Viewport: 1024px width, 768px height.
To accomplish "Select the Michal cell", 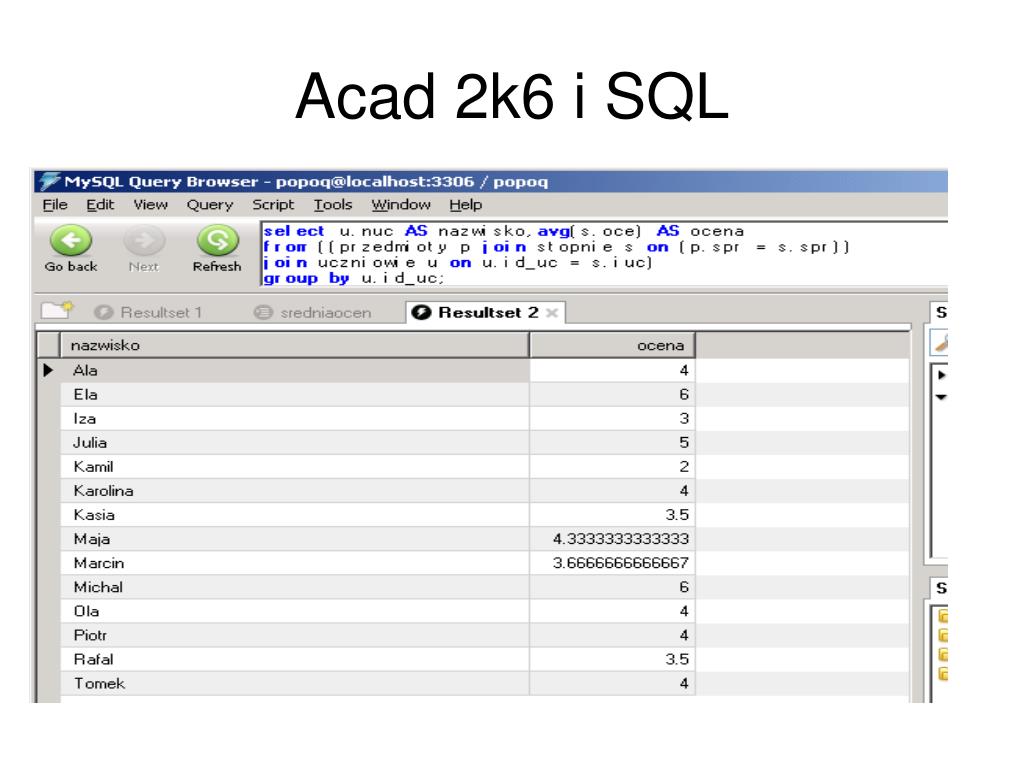I will pos(295,587).
